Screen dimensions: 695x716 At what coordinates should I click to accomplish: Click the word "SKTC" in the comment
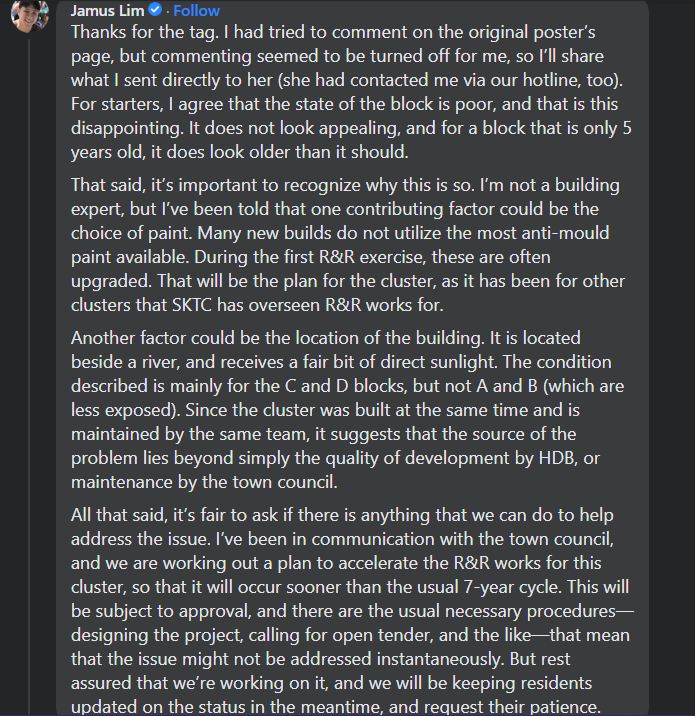pyautogui.click(x=192, y=305)
